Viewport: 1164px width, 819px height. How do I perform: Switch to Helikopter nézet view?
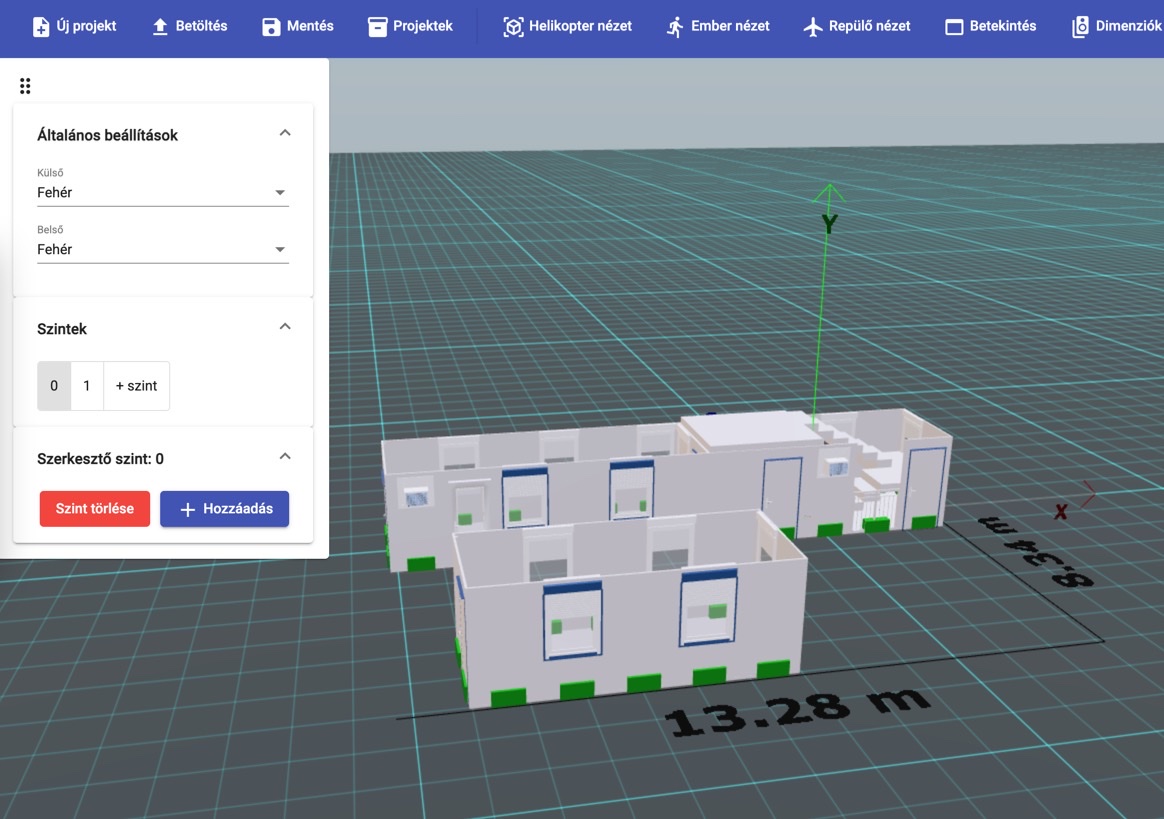tap(568, 27)
